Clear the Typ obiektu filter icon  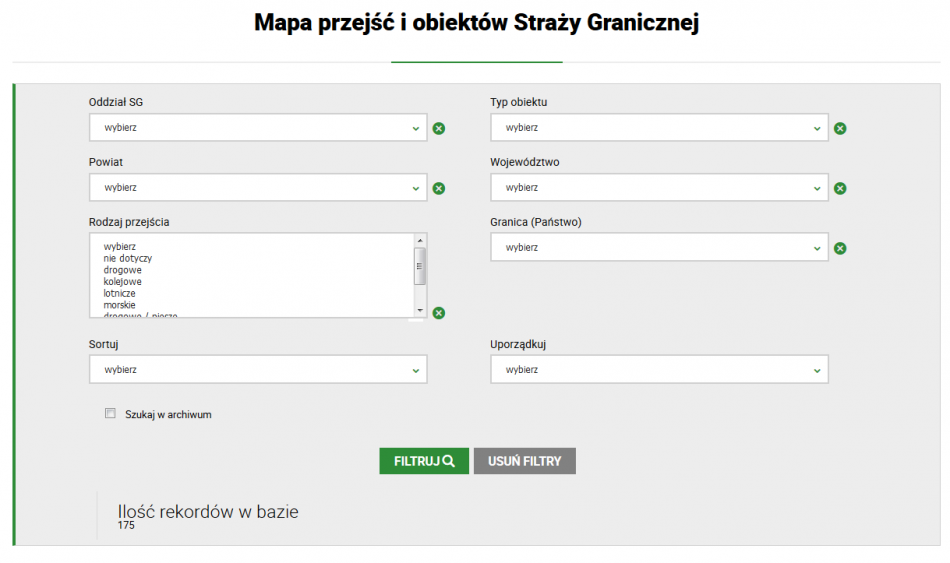tap(840, 128)
